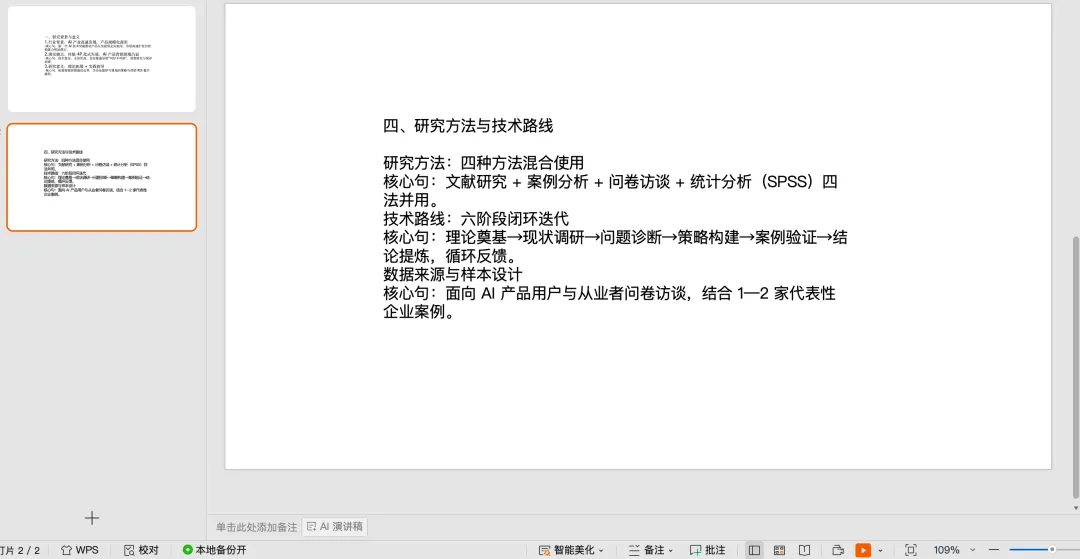Click the 批注 comments button
Viewport: 1080px width, 559px height.
(708, 550)
